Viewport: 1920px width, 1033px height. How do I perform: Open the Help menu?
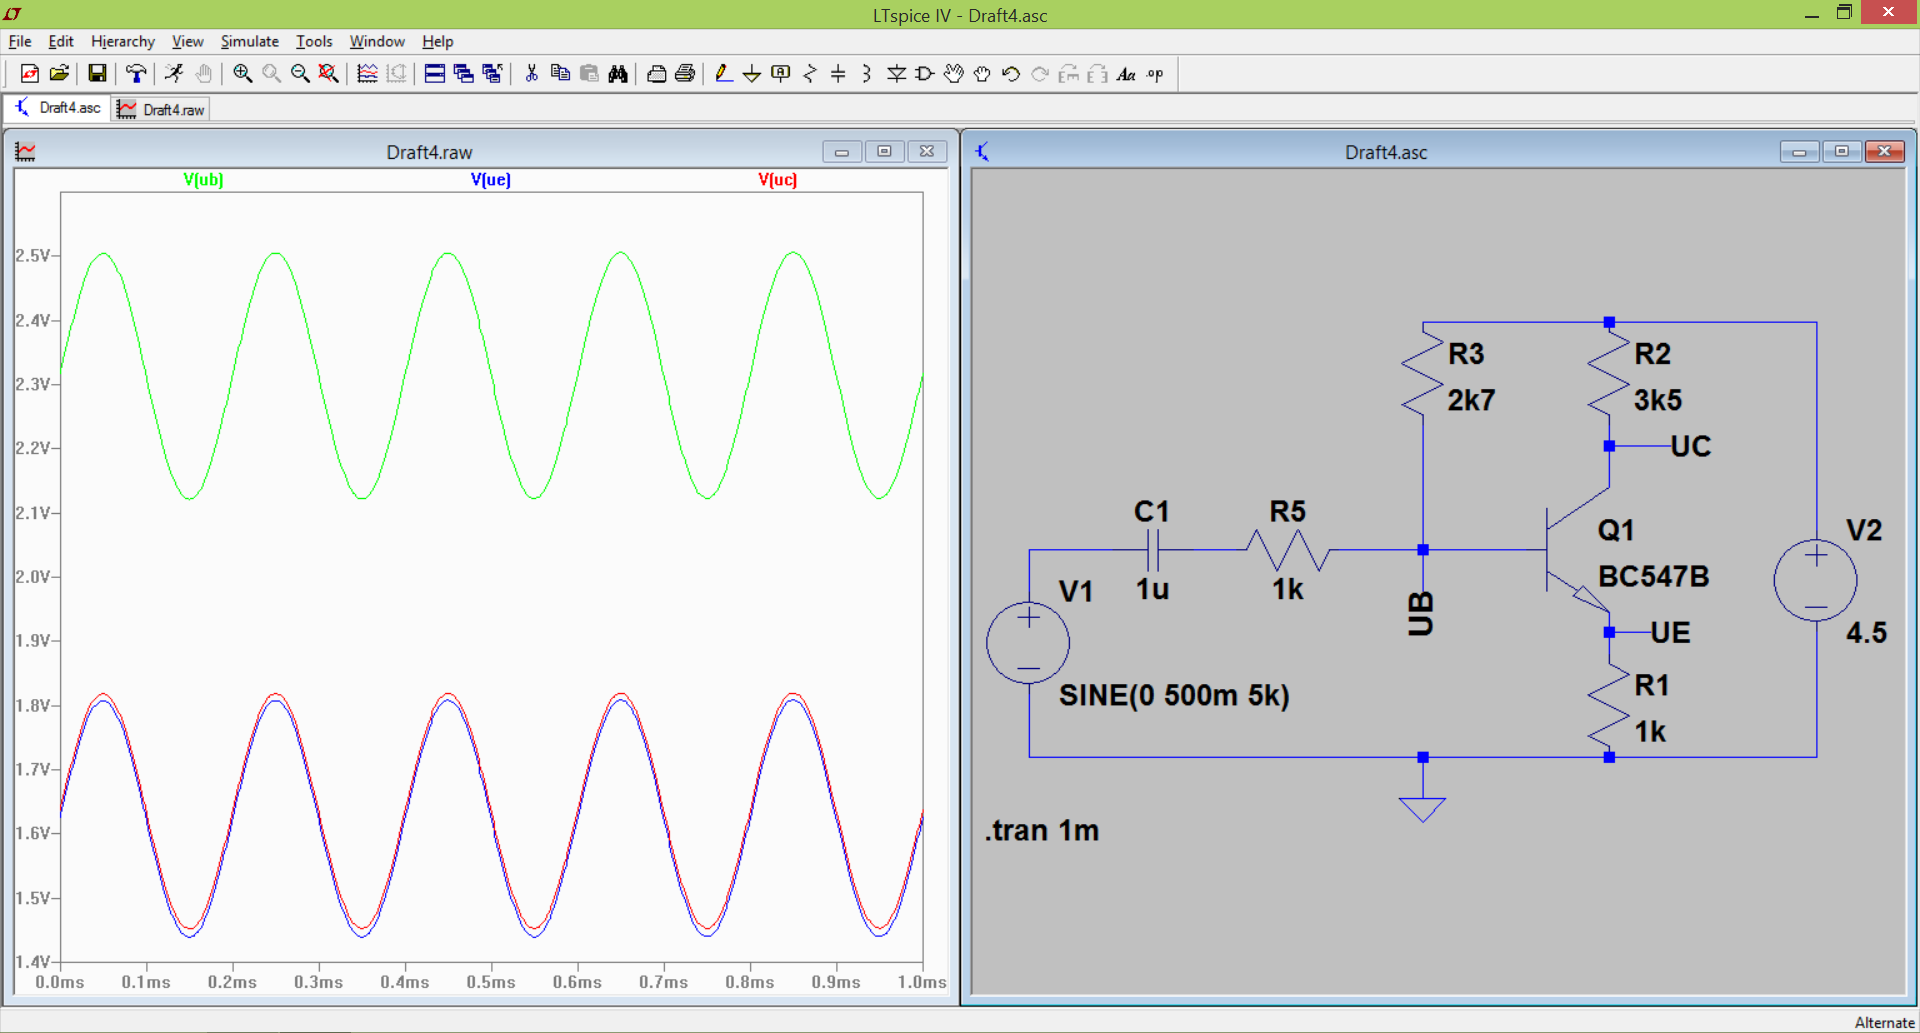(x=438, y=41)
